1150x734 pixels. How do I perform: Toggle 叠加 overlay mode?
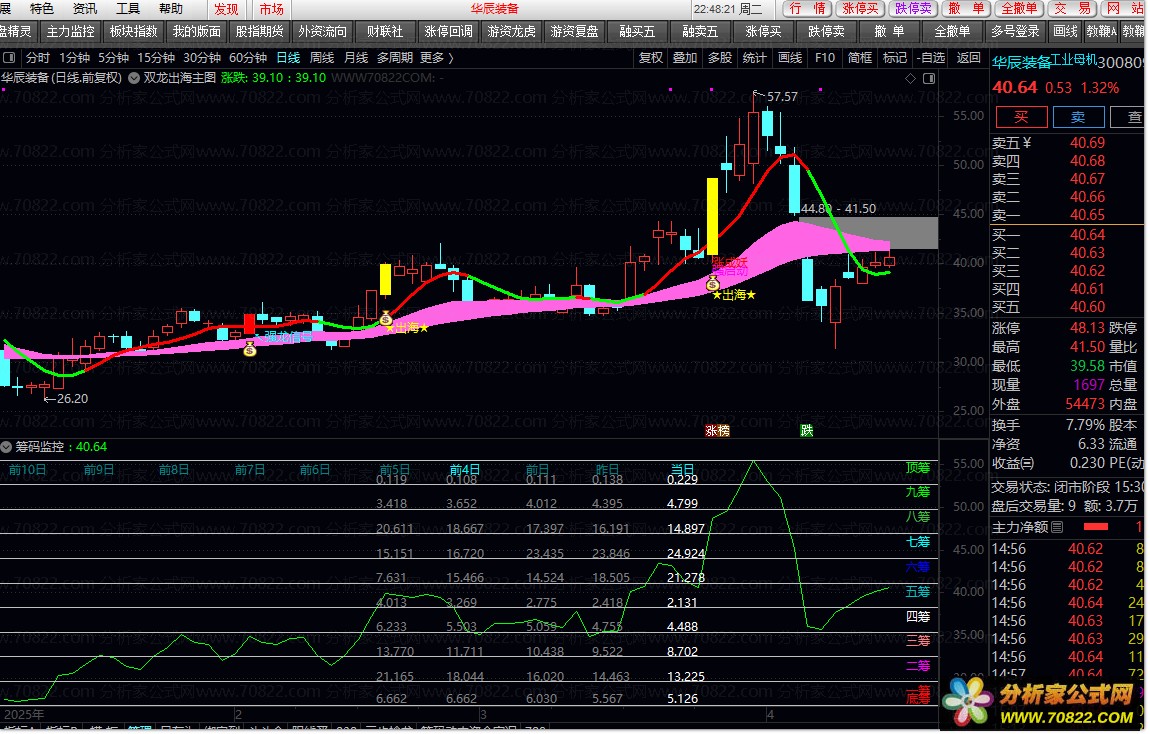point(685,58)
